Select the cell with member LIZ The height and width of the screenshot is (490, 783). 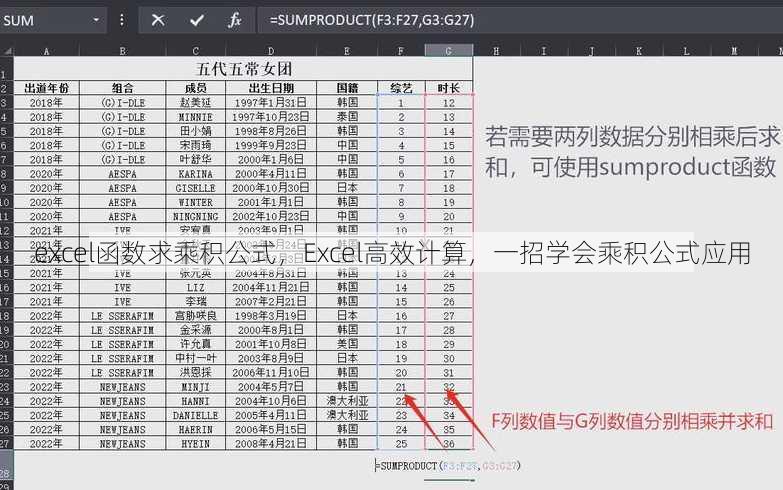tap(195, 287)
